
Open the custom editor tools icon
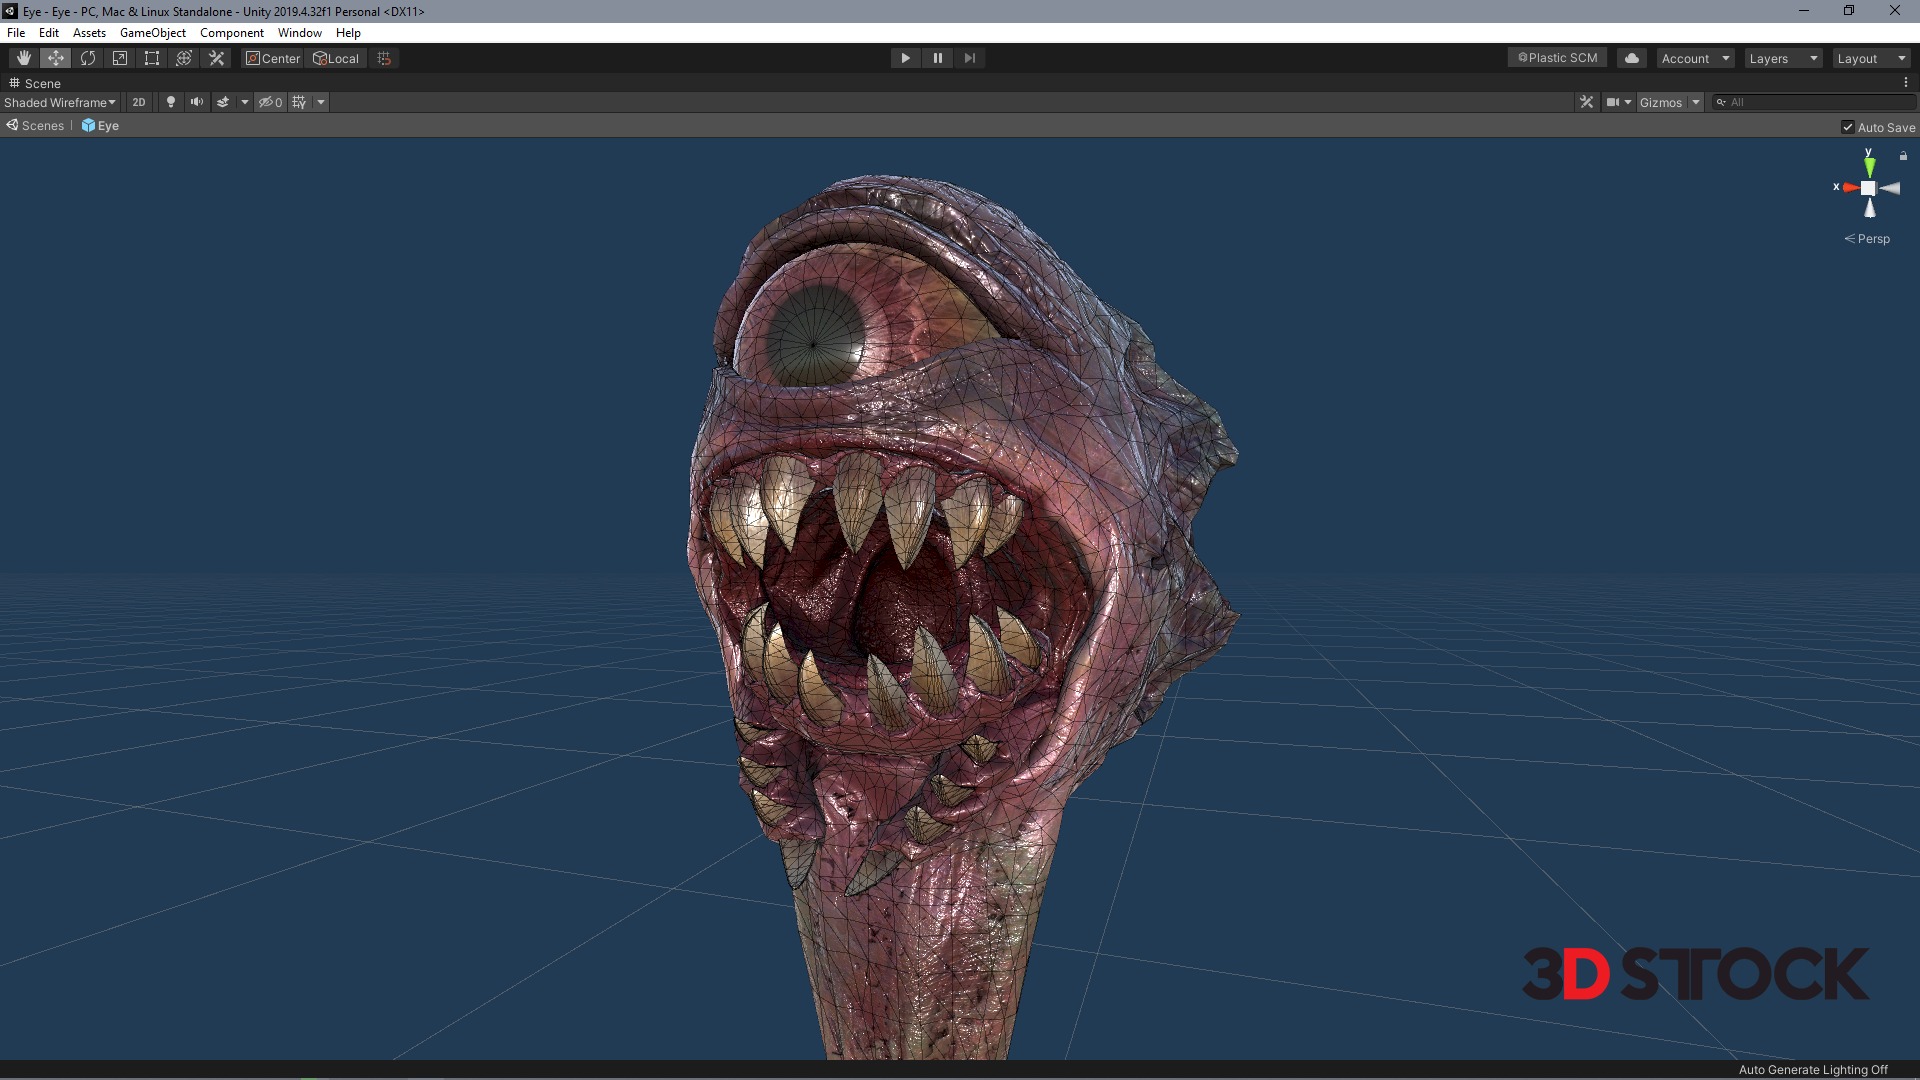tap(216, 58)
